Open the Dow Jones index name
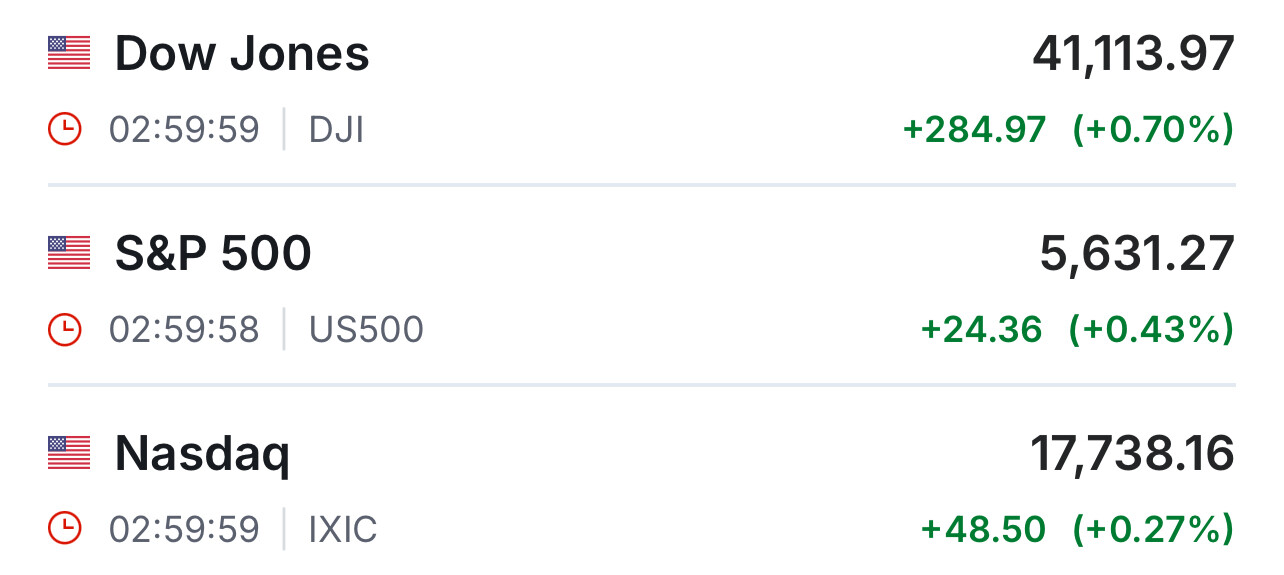 click(x=242, y=54)
